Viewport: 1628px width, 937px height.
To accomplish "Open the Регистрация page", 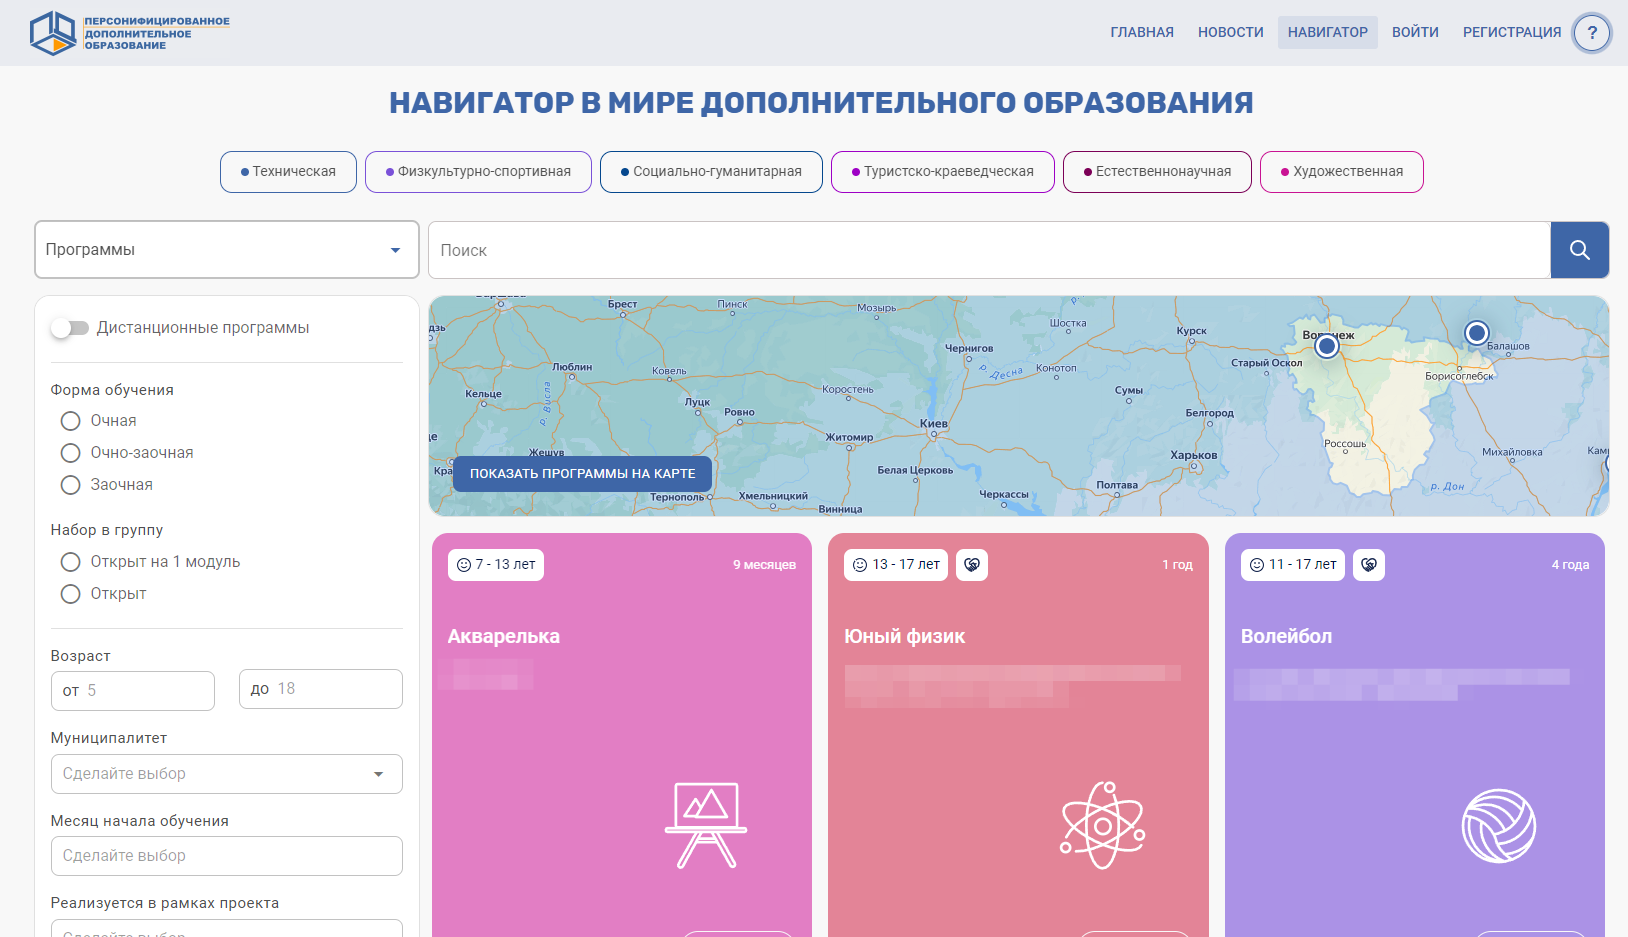I will [x=1511, y=32].
